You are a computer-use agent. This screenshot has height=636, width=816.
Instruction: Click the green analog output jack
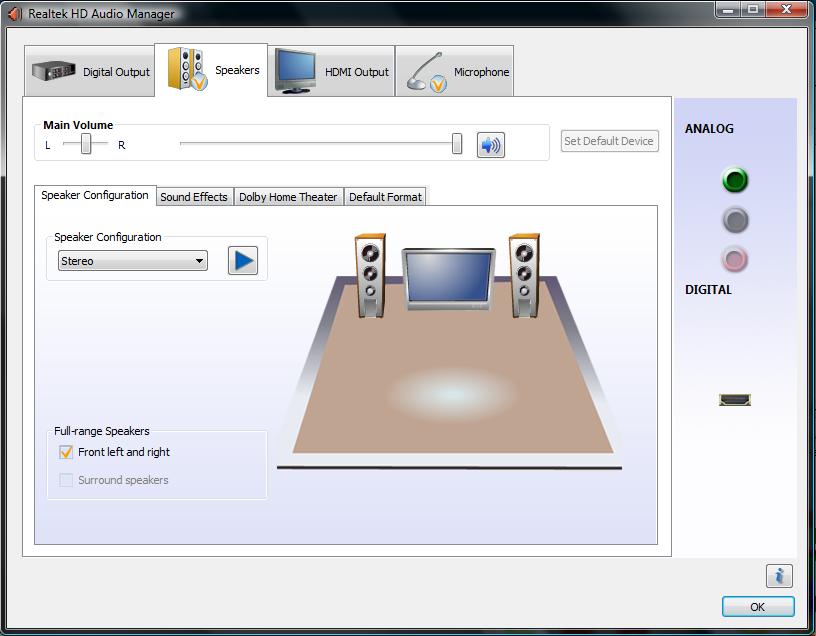pos(735,180)
